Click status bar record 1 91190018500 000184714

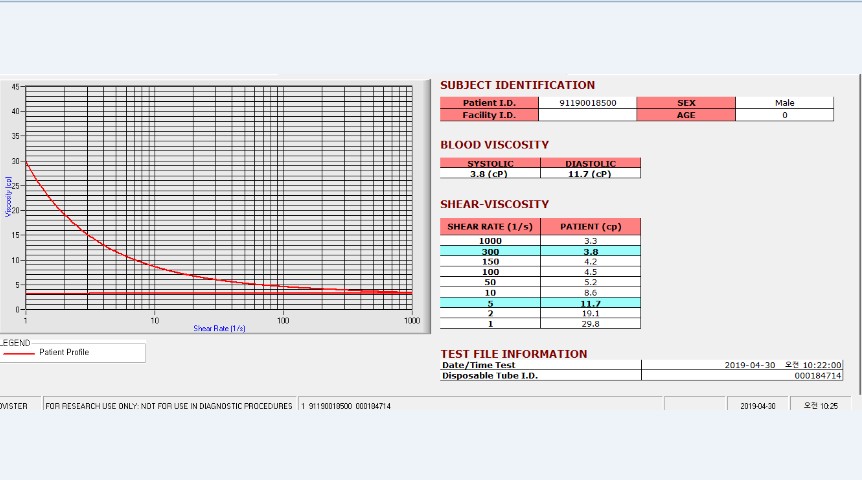[346, 406]
